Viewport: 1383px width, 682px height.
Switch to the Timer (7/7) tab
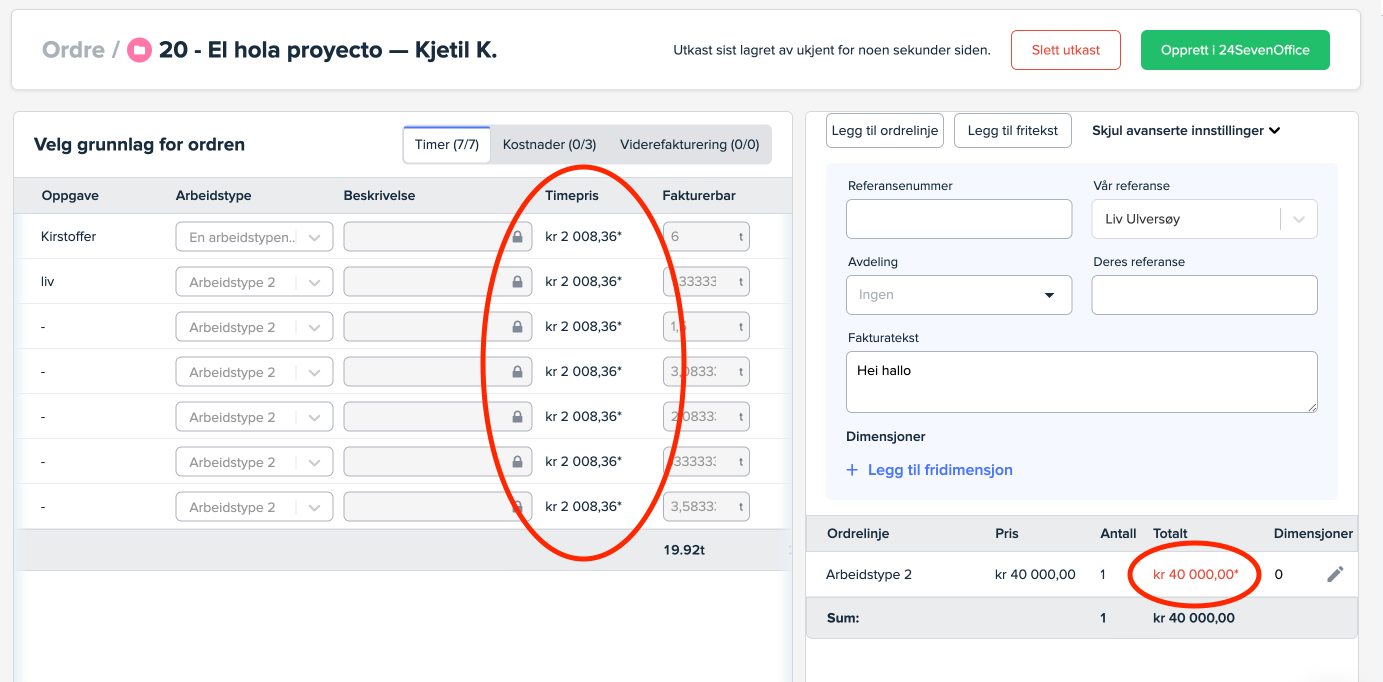(446, 145)
